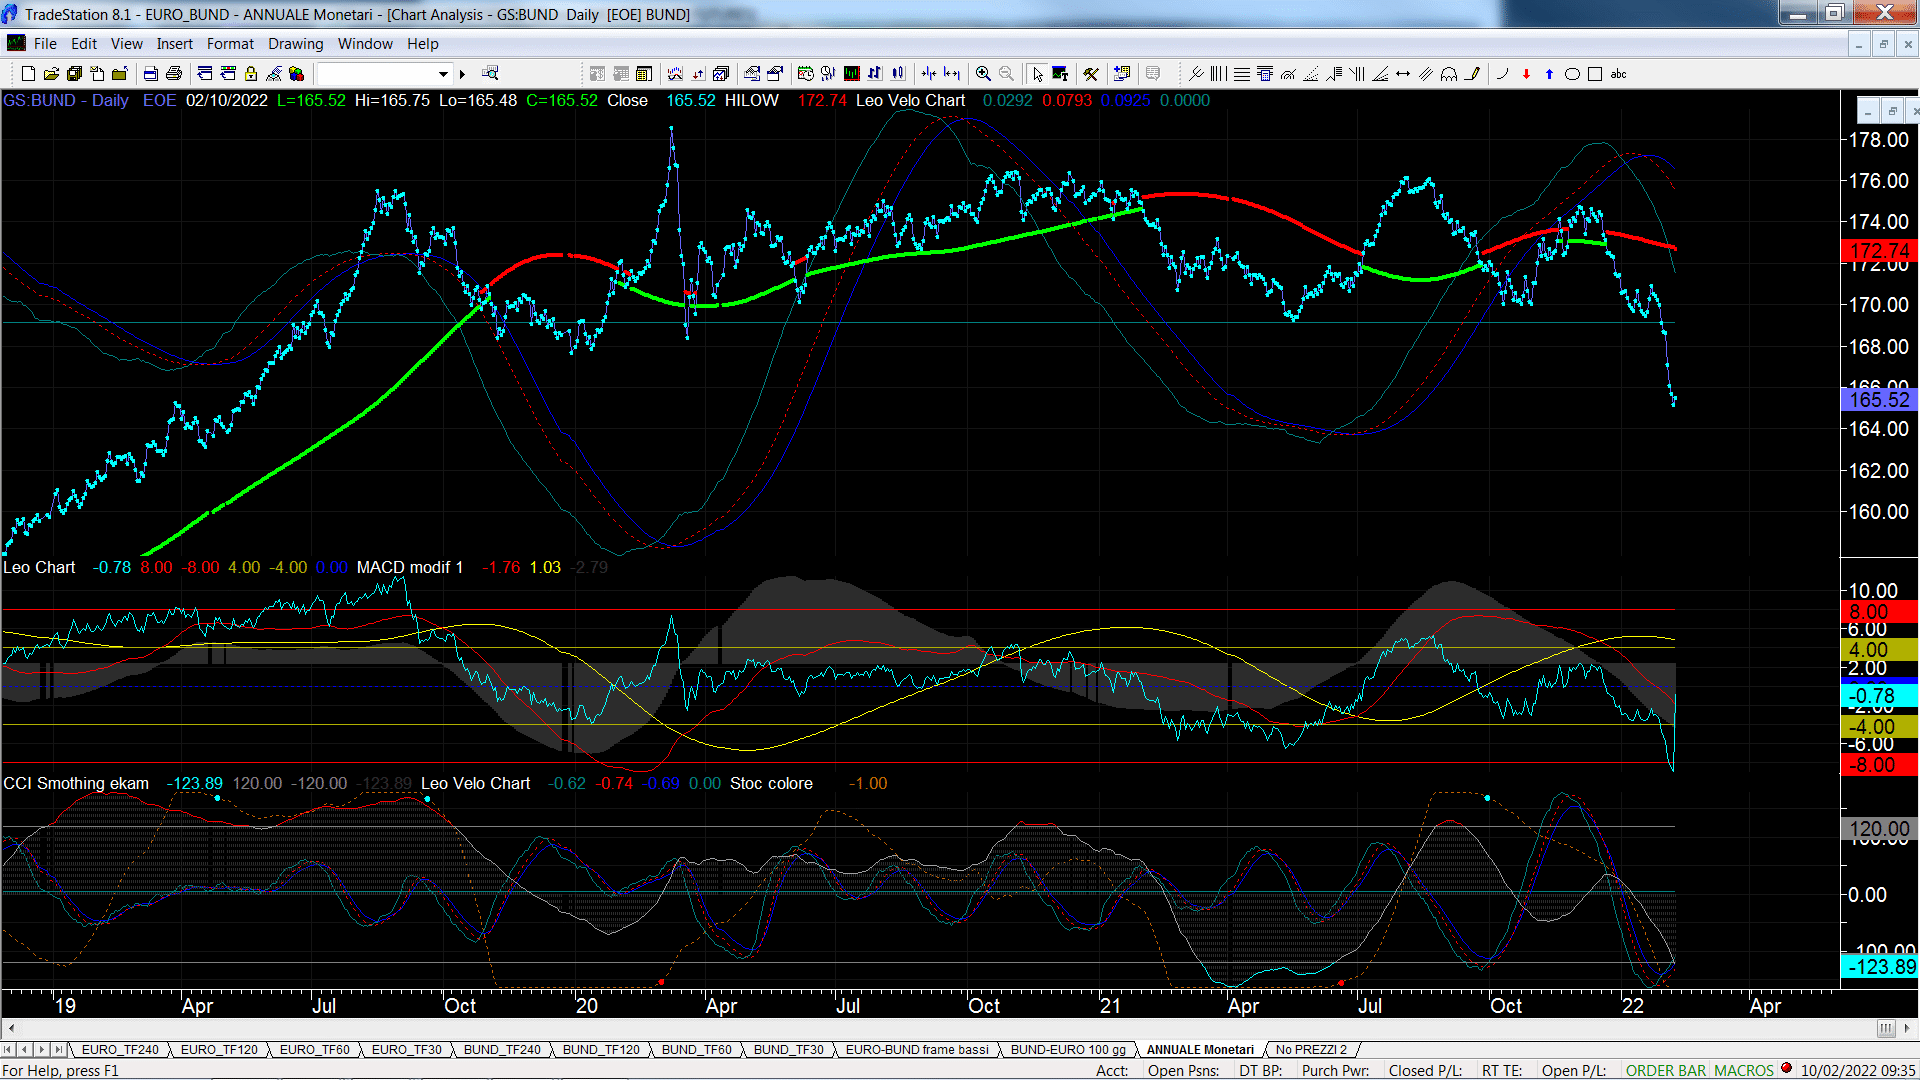
Task: Click the expand bar spacing icon
Action: tap(952, 74)
